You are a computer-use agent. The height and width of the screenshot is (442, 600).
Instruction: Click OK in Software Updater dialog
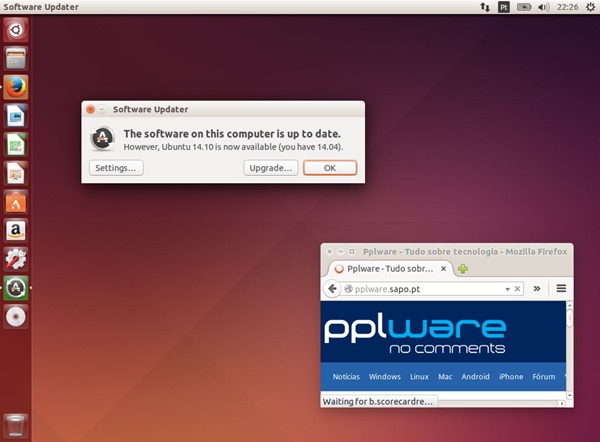point(330,168)
